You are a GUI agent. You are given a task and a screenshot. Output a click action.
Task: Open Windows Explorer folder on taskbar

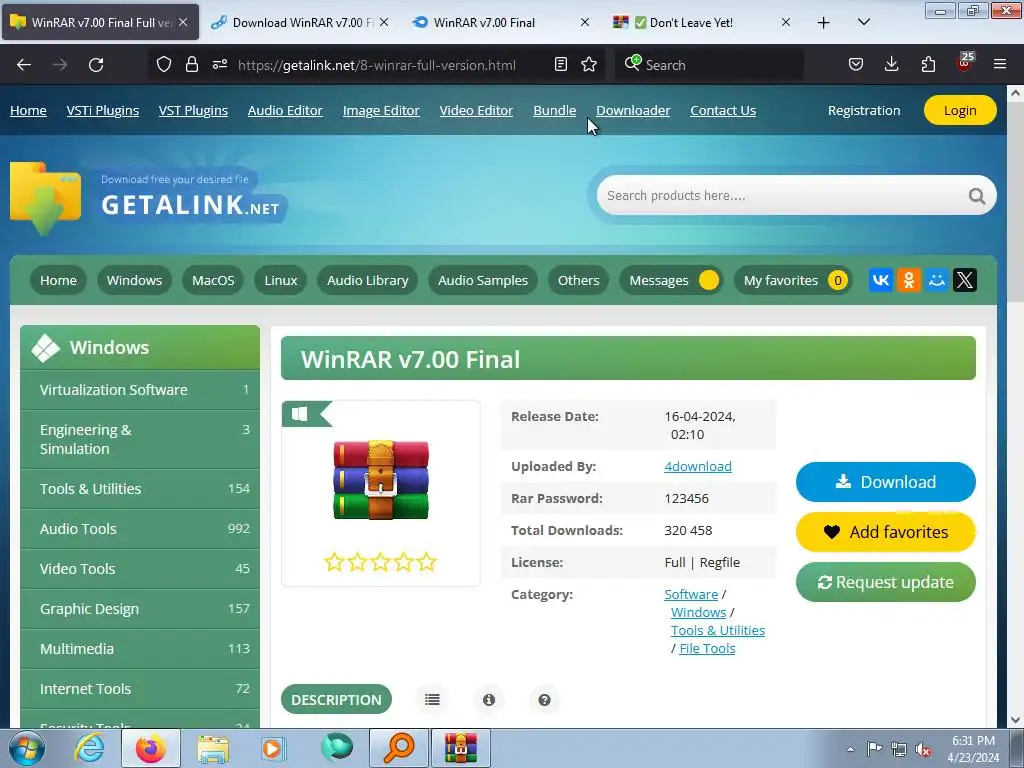[x=213, y=748]
